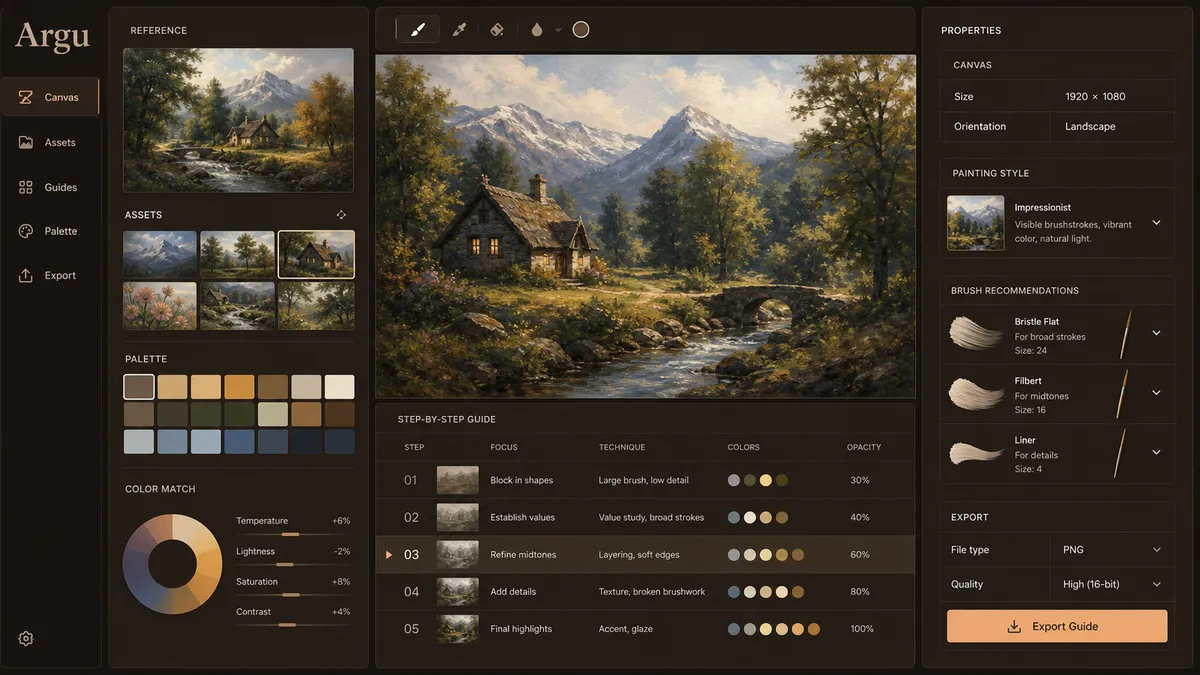Expand the Impressionist painting style dropdown
1200x675 pixels.
click(1156, 223)
